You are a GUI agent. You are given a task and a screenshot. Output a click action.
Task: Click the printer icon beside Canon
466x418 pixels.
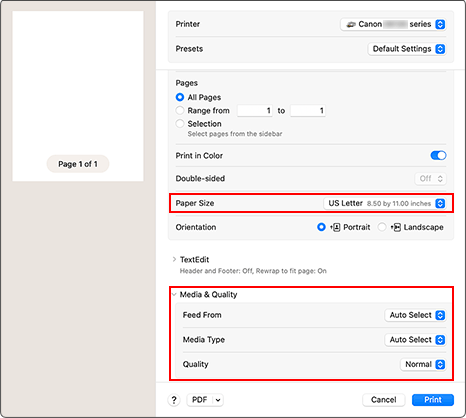(351, 24)
